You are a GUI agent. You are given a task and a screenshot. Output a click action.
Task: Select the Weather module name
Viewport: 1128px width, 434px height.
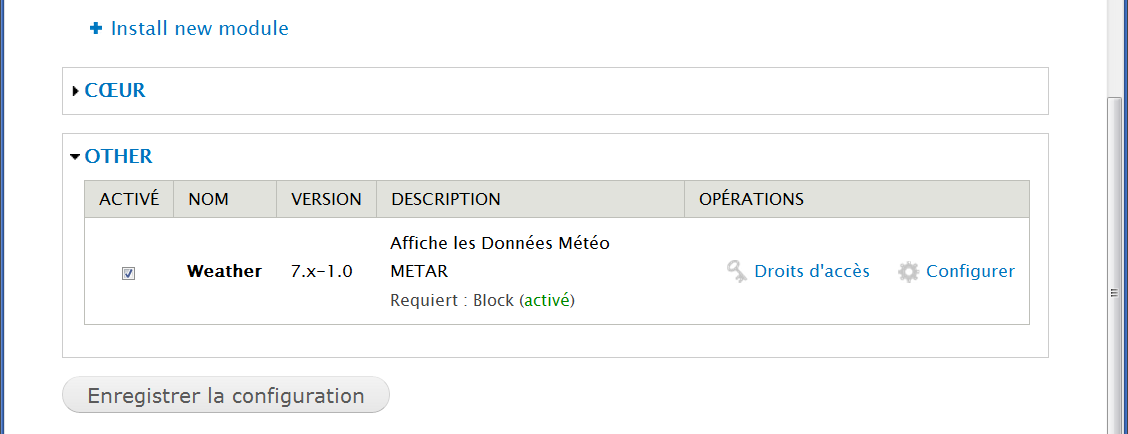pos(224,271)
